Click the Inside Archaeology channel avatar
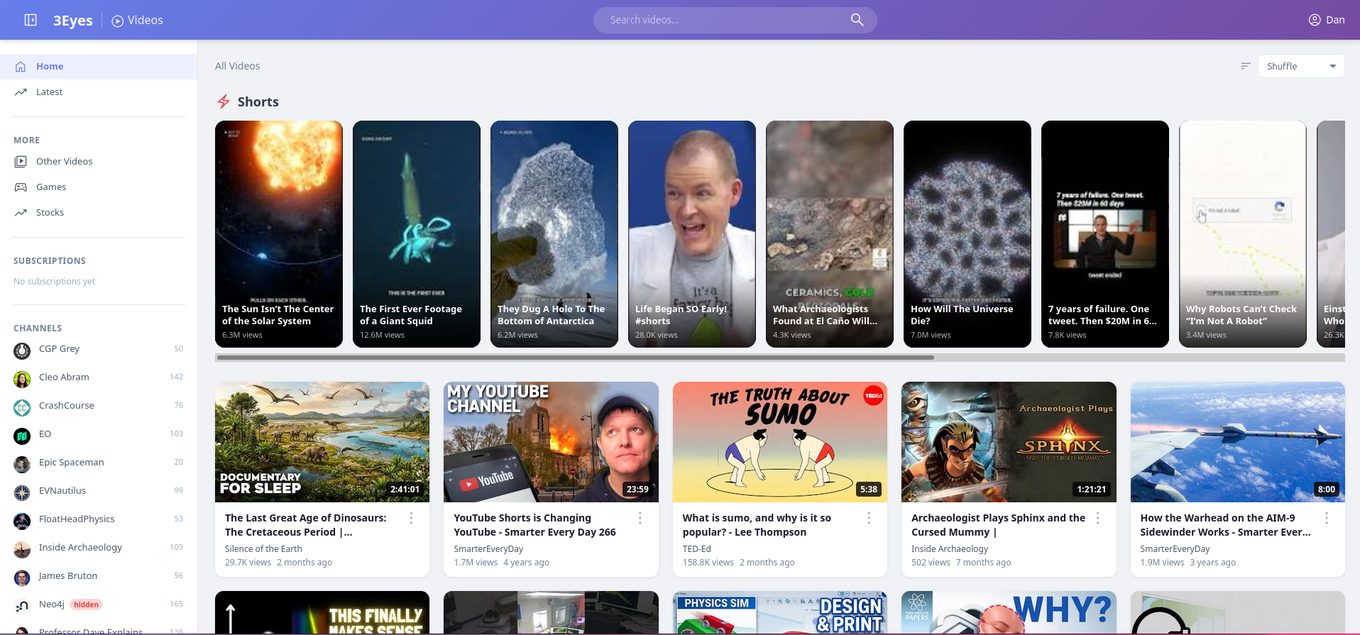The width and height of the screenshot is (1360, 635). pos(22,549)
